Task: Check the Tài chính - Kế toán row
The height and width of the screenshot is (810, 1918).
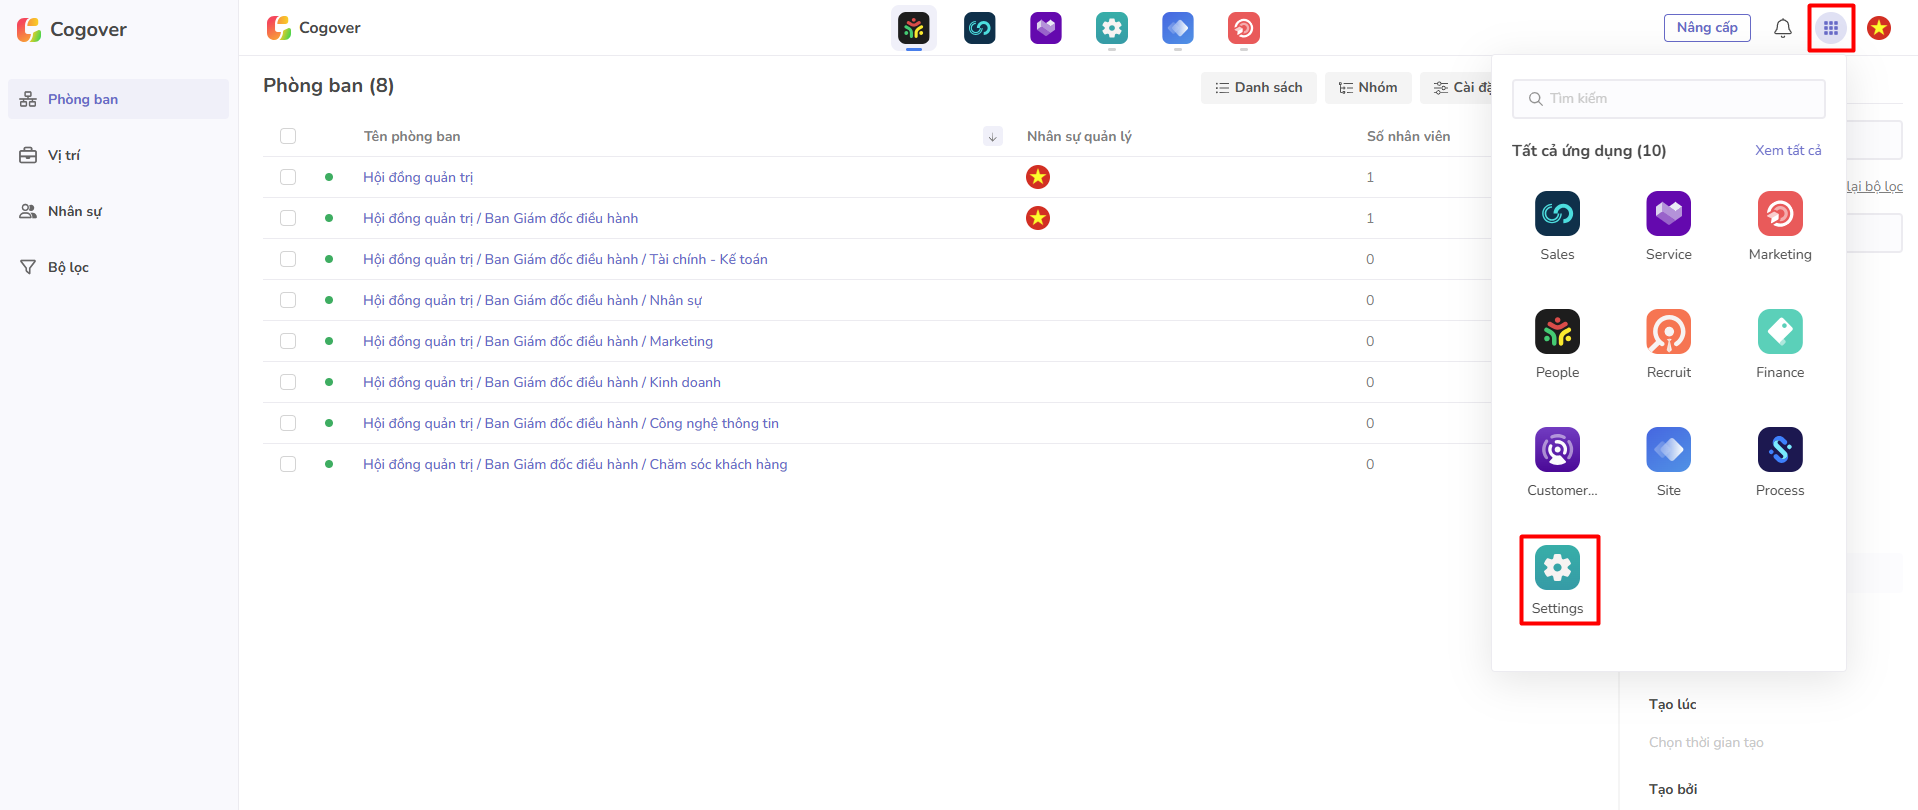Action: (288, 259)
